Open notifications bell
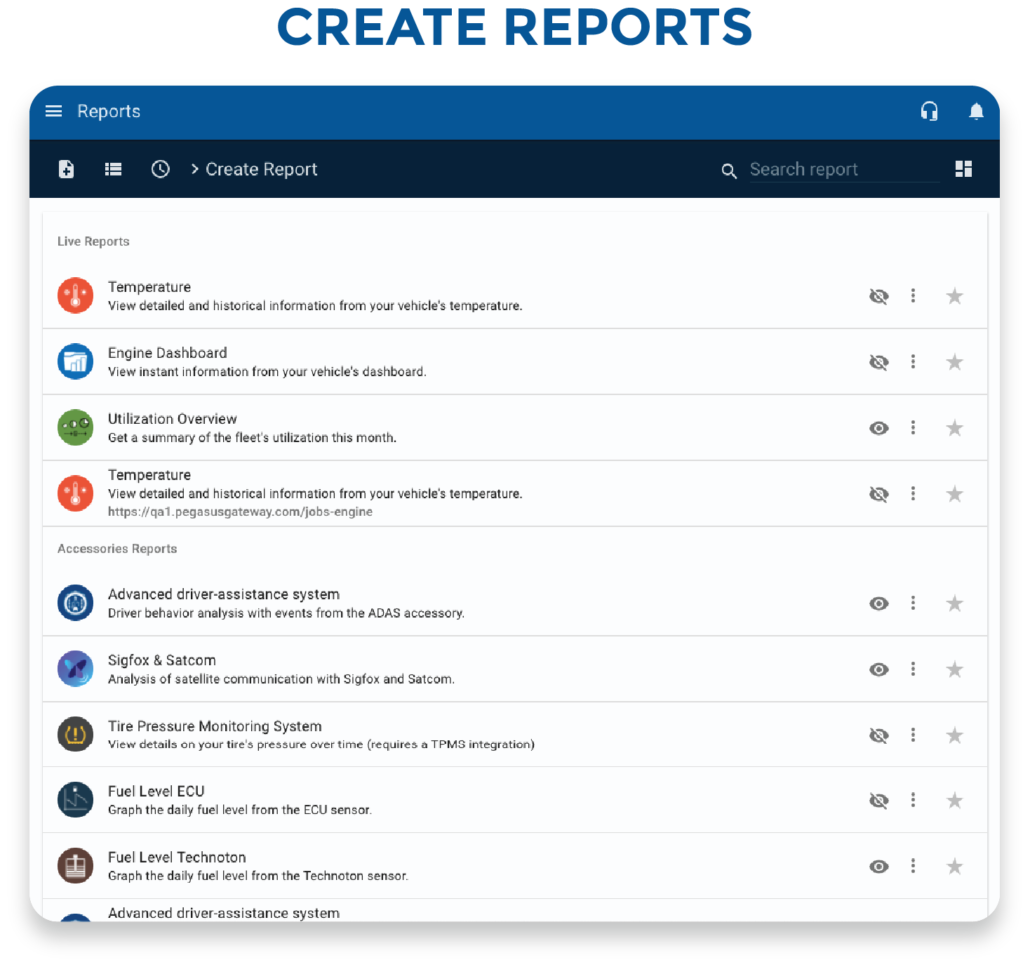The width and height of the screenshot is (1030, 967). pyautogui.click(x=976, y=112)
